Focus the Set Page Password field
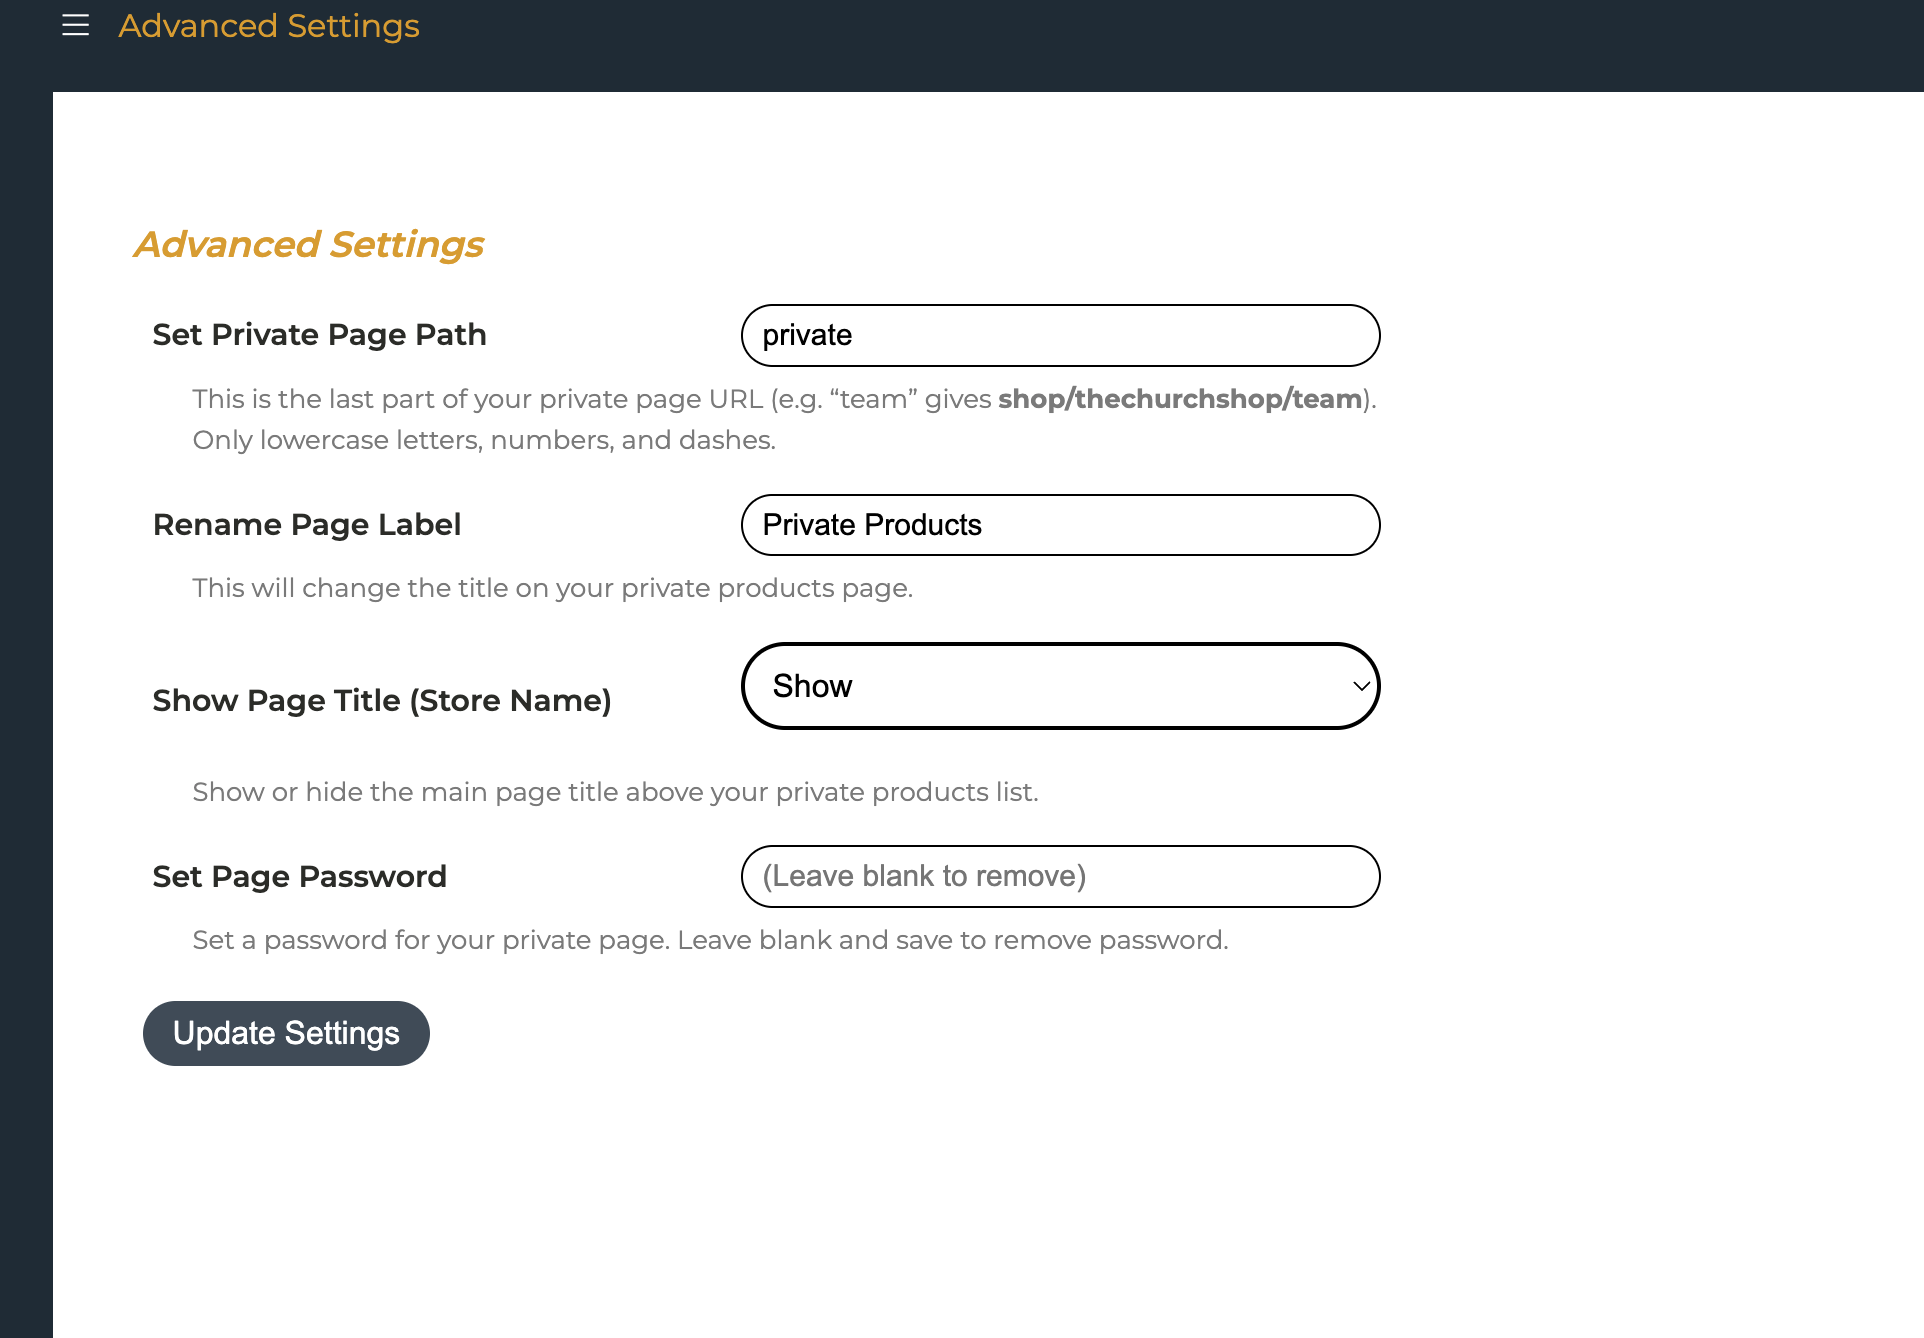1924x1338 pixels. [1060, 876]
